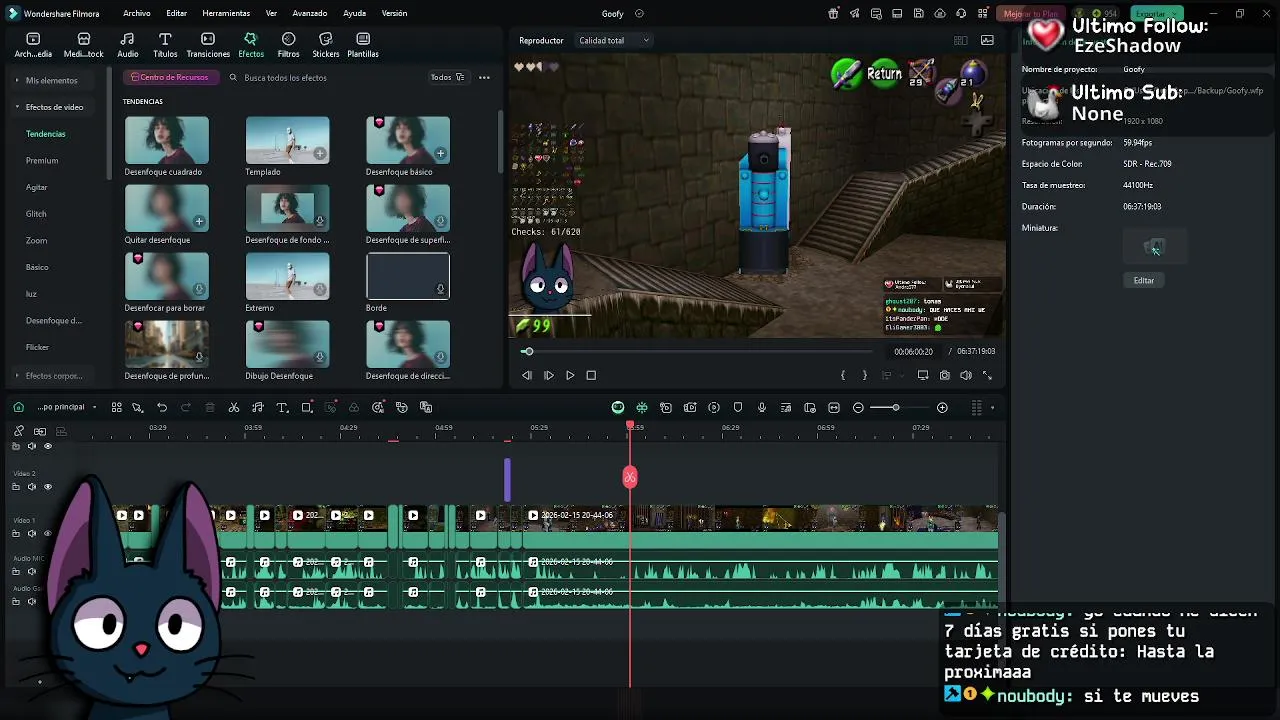
Task: Click the mark-out bracket icon
Action: pos(864,375)
